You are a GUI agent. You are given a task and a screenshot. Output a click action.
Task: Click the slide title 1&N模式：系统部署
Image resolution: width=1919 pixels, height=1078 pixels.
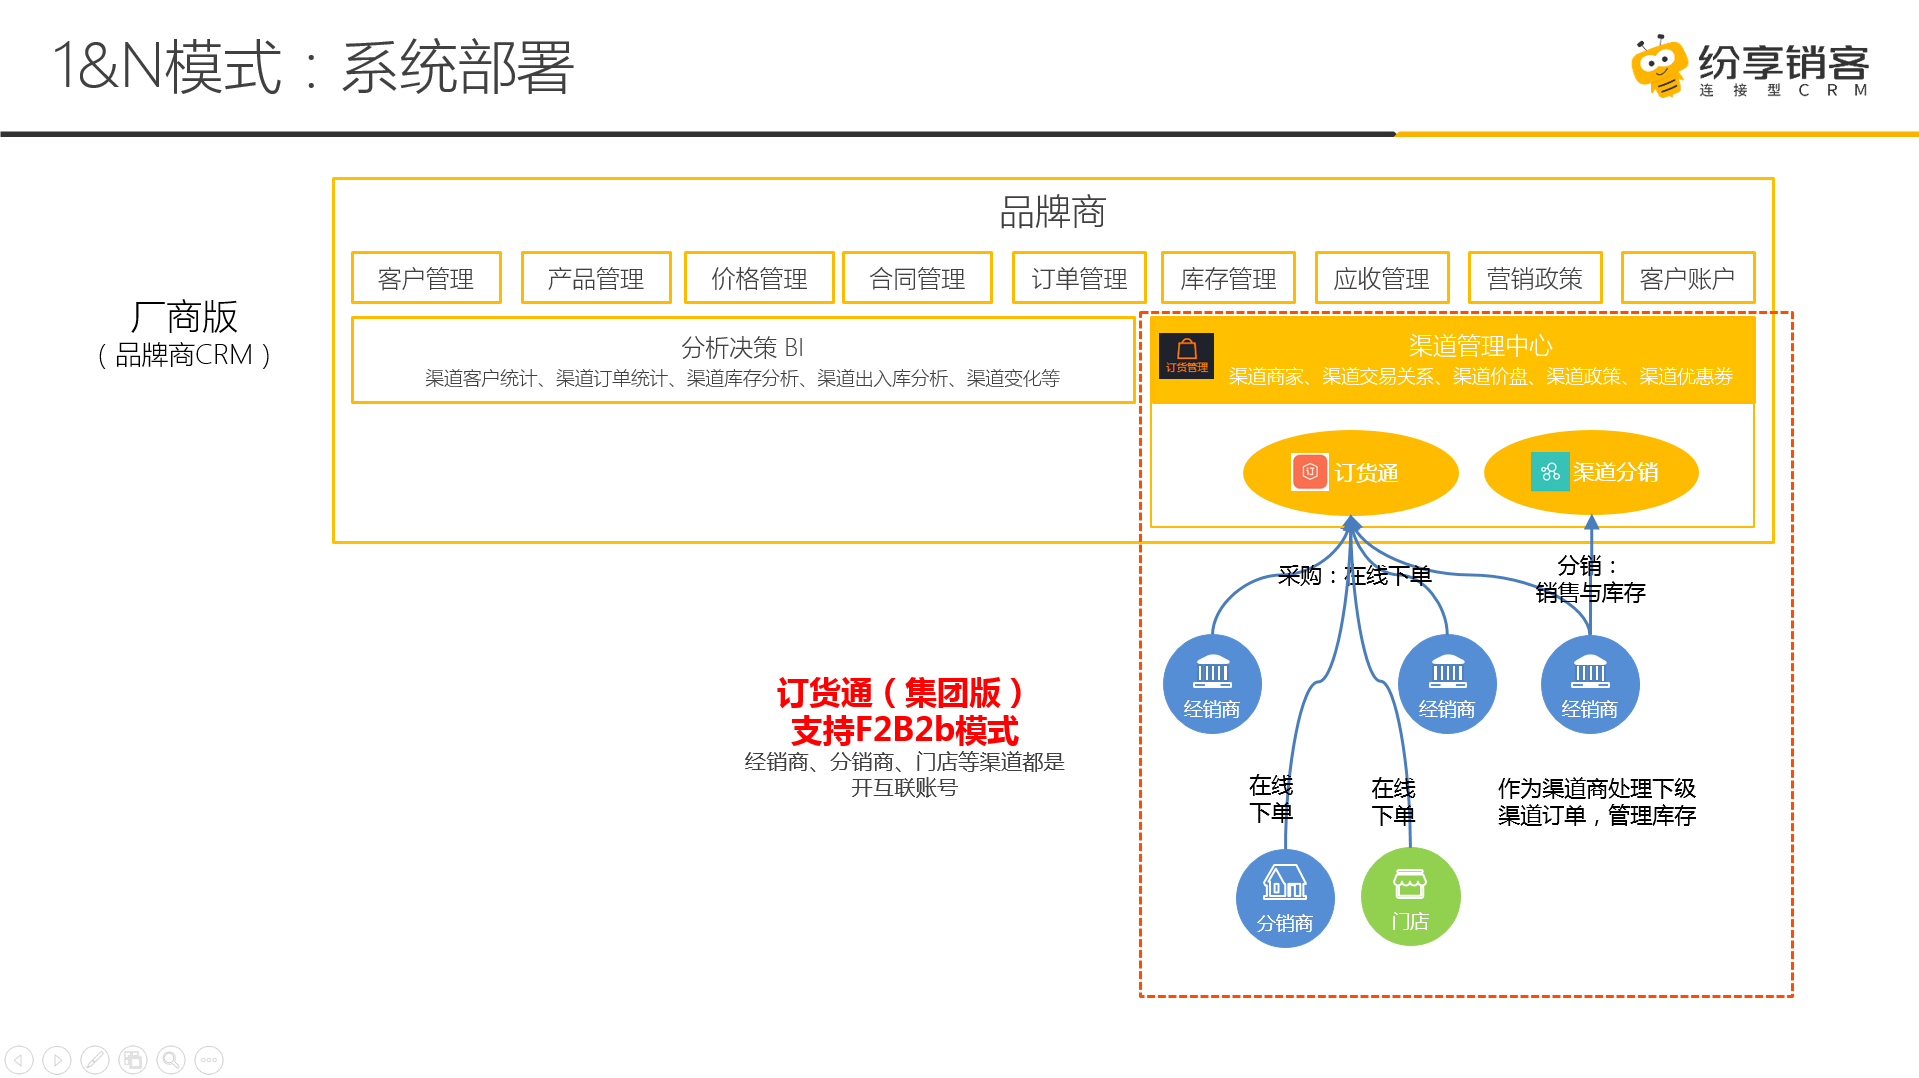312,67
